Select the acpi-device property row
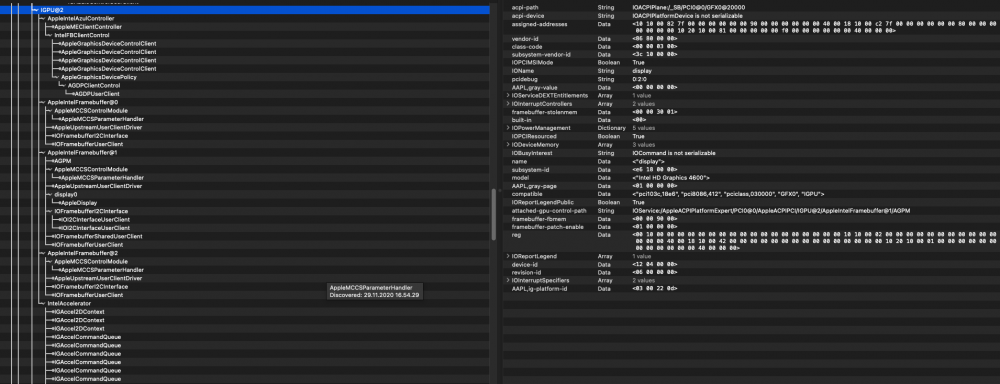Screen dimensions: 1000x384 (x=751, y=15)
